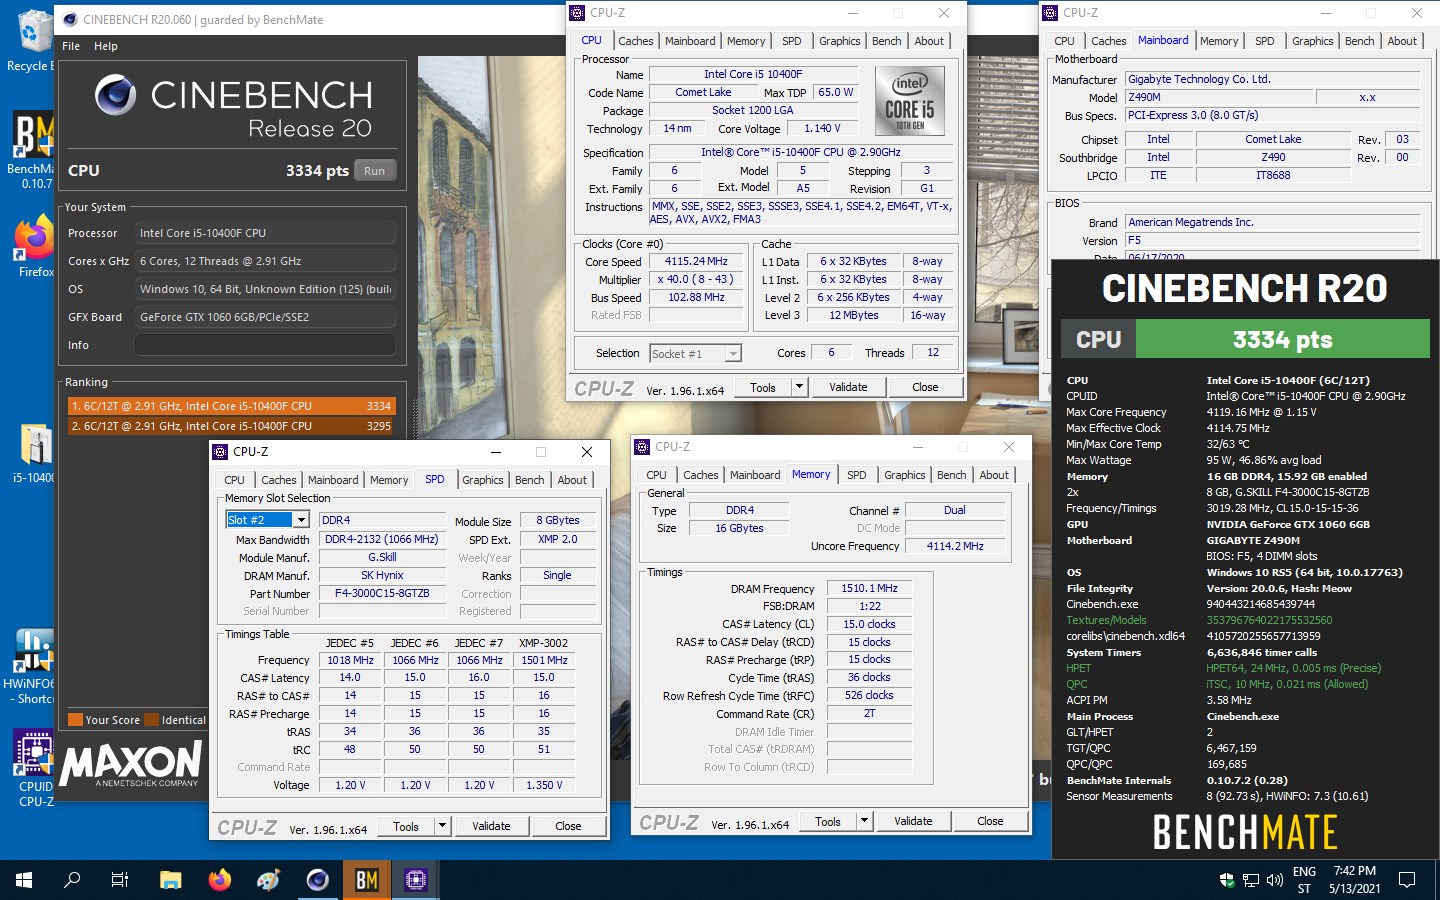Click Close in the CPU-Z Memory window
The width and height of the screenshot is (1440, 900).
pyautogui.click(x=990, y=821)
